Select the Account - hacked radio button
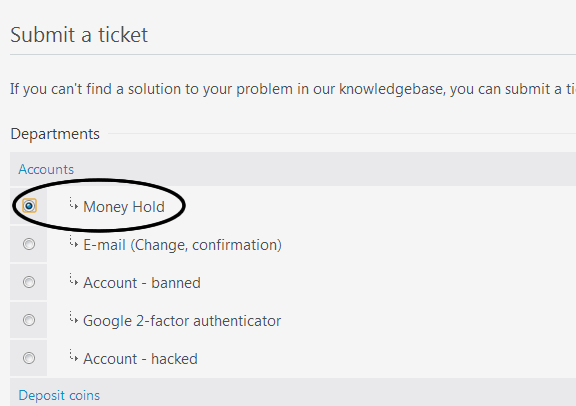Viewport: 576px width, 406px height. point(29,358)
